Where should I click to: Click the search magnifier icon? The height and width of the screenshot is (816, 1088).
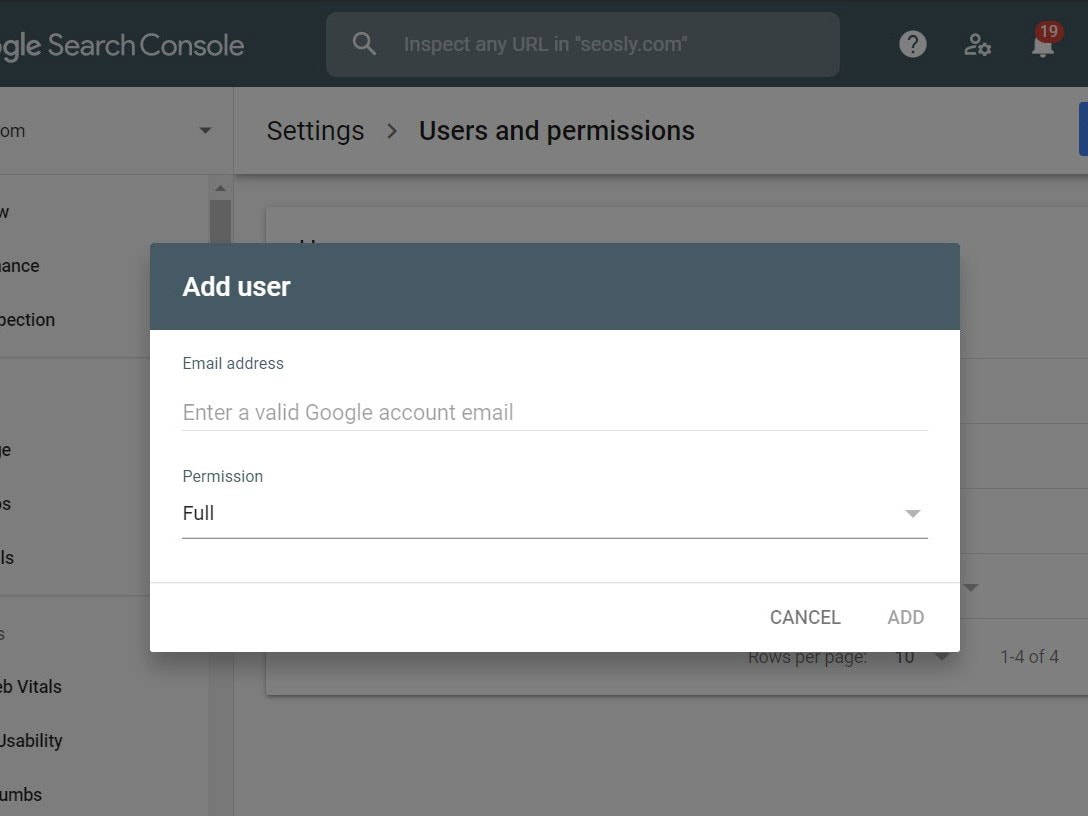click(x=364, y=44)
